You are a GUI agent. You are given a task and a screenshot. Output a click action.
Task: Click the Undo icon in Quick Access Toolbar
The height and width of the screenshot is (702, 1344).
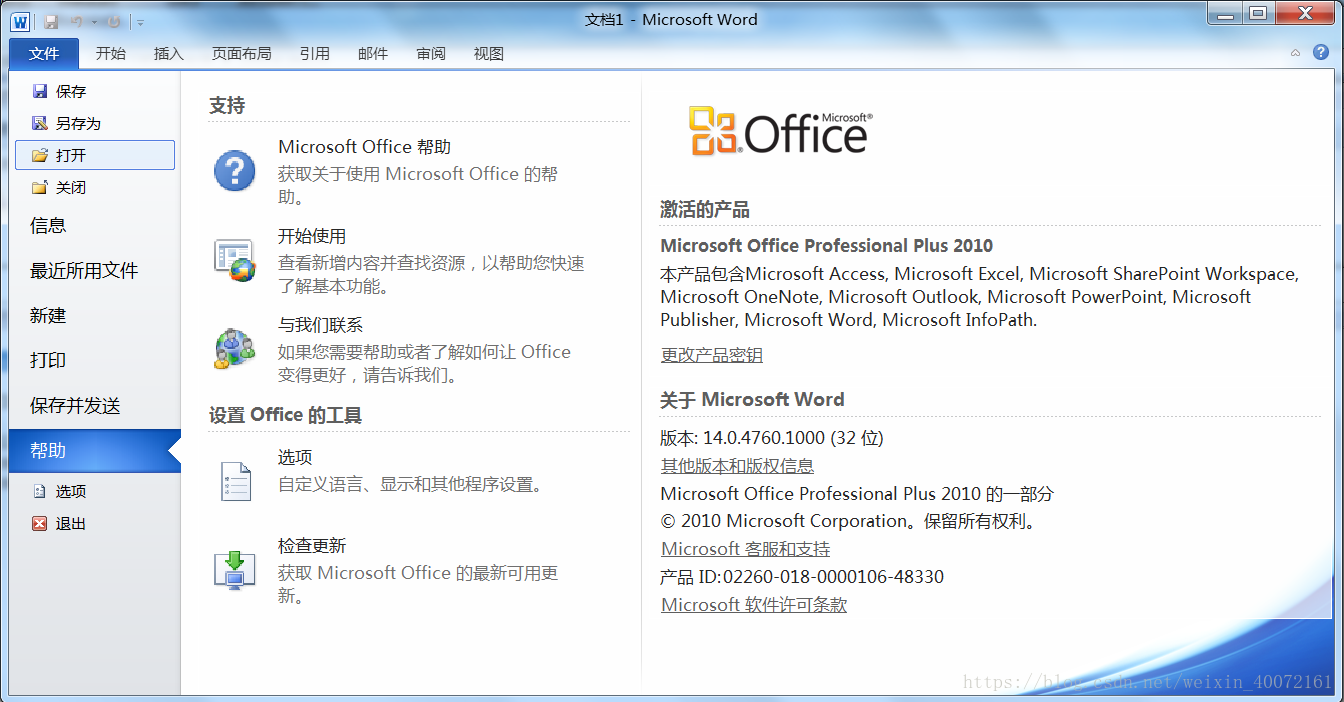[77, 21]
